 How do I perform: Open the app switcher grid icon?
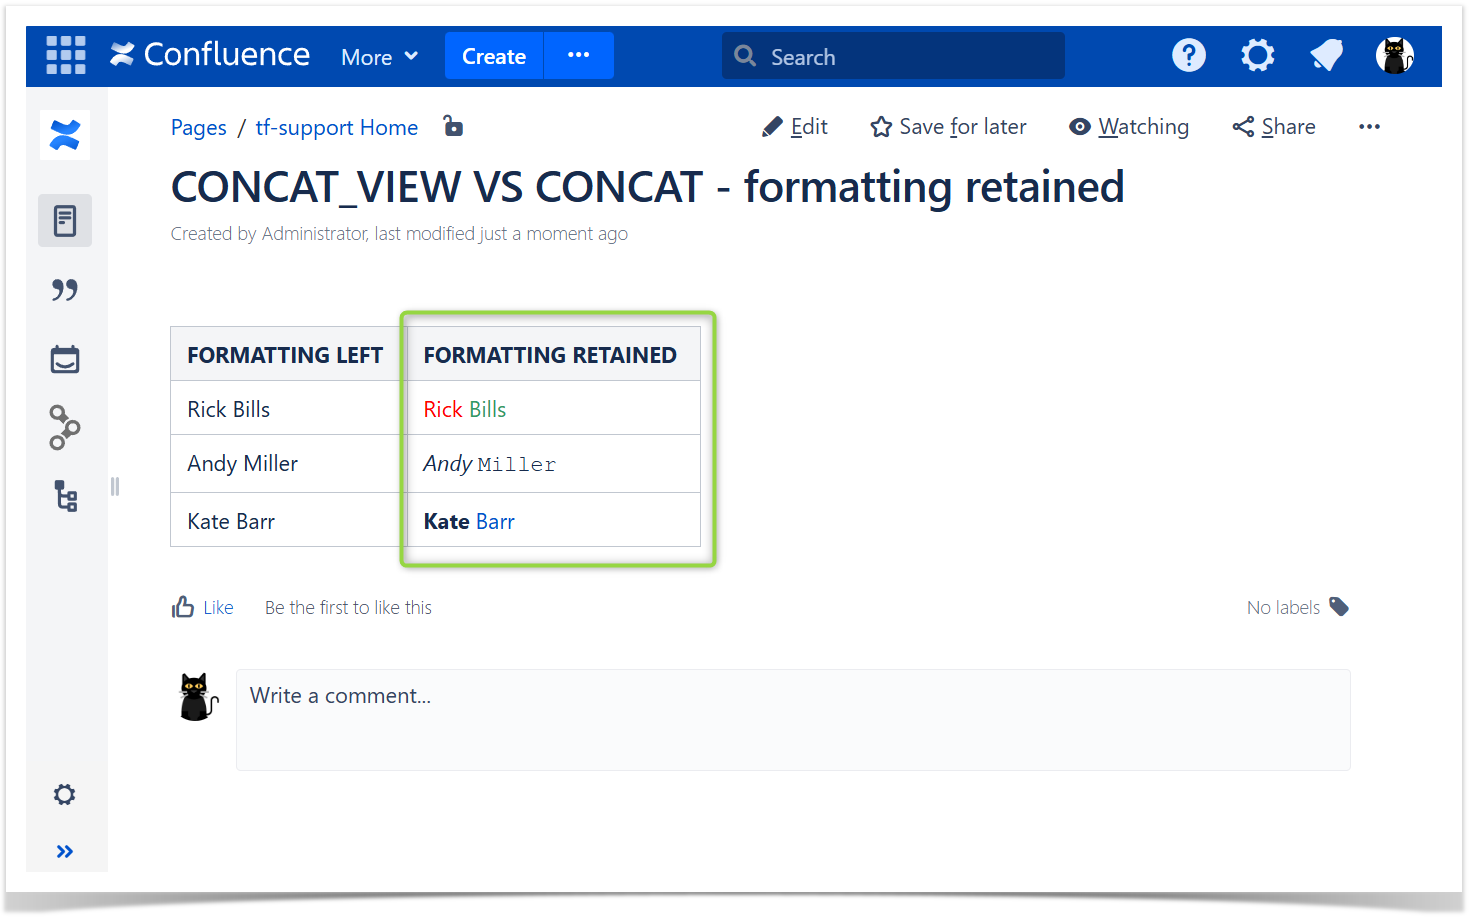[x=66, y=55]
